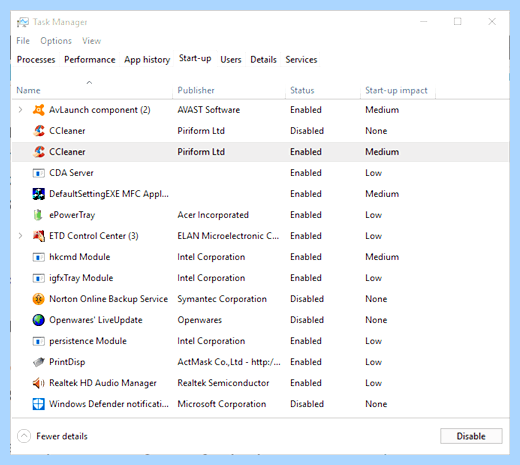Open the Options menu
The width and height of the screenshot is (520, 465).
56,41
